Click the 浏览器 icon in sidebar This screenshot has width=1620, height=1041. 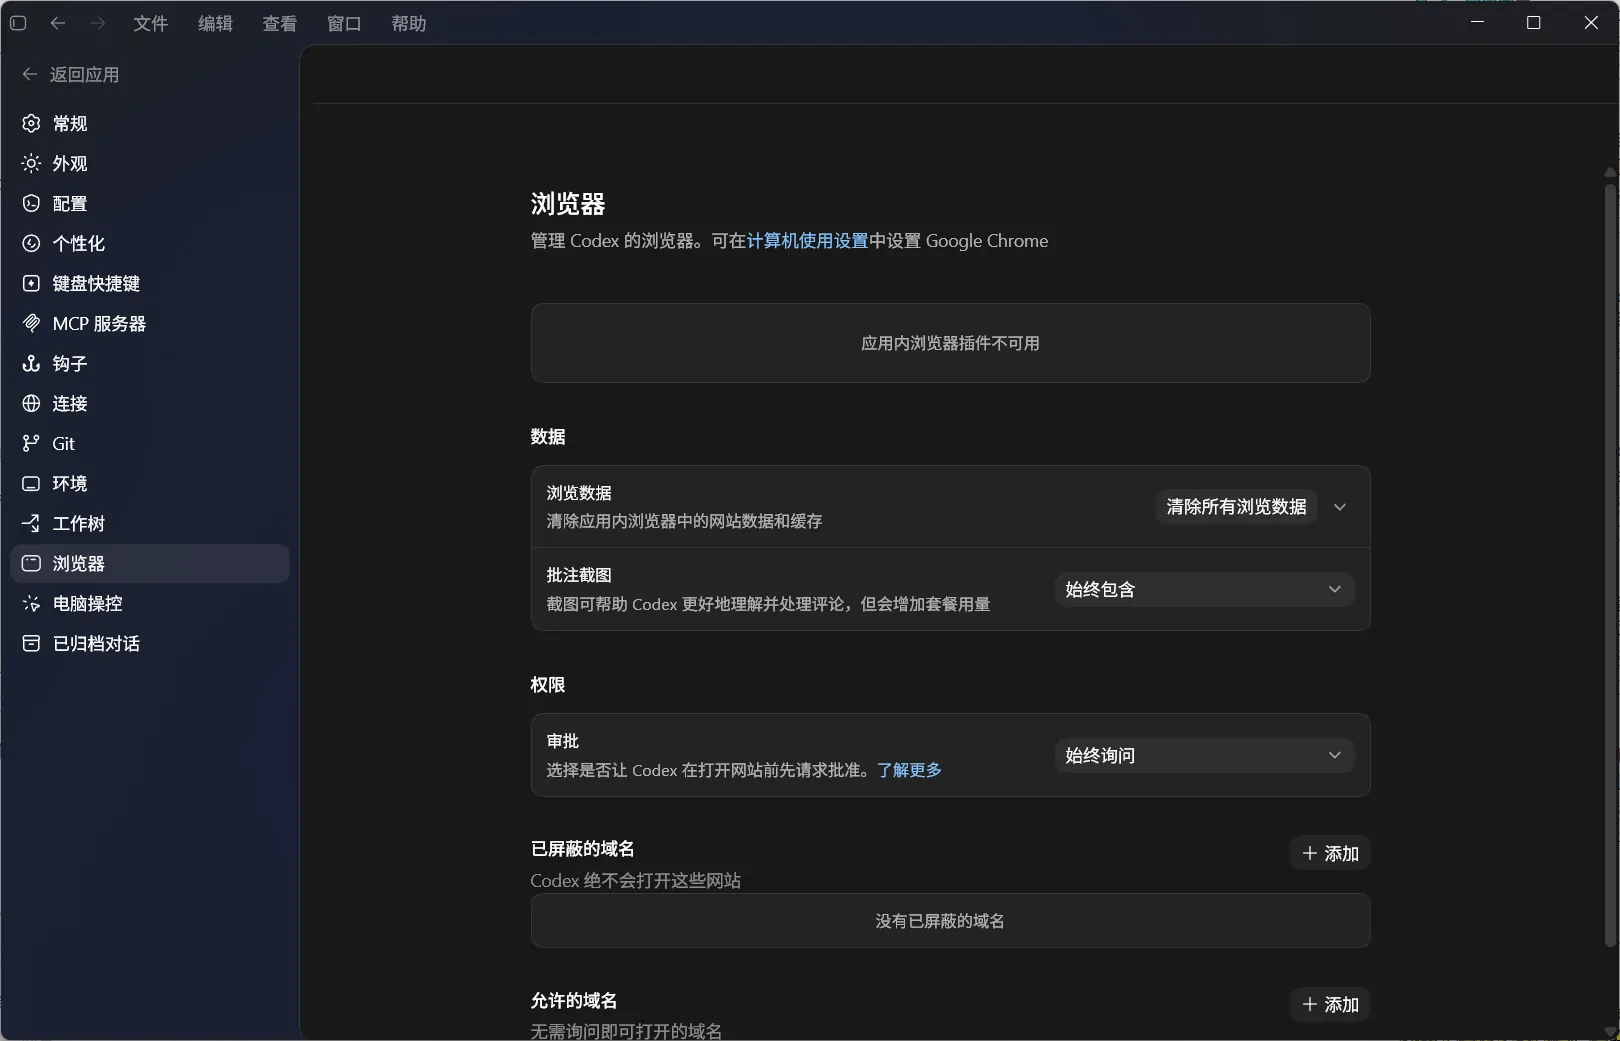[x=31, y=563]
